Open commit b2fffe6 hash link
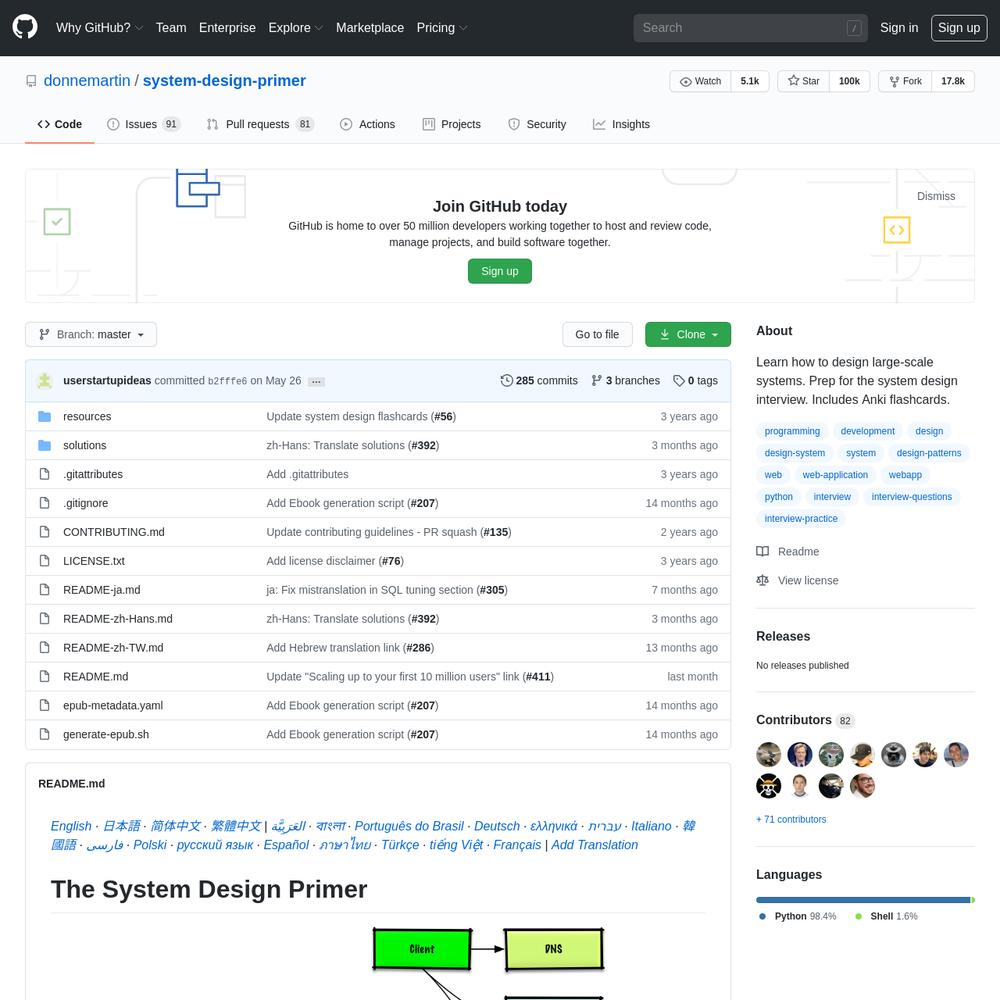Image resolution: width=1000 pixels, height=1000 pixels. click(x=227, y=381)
